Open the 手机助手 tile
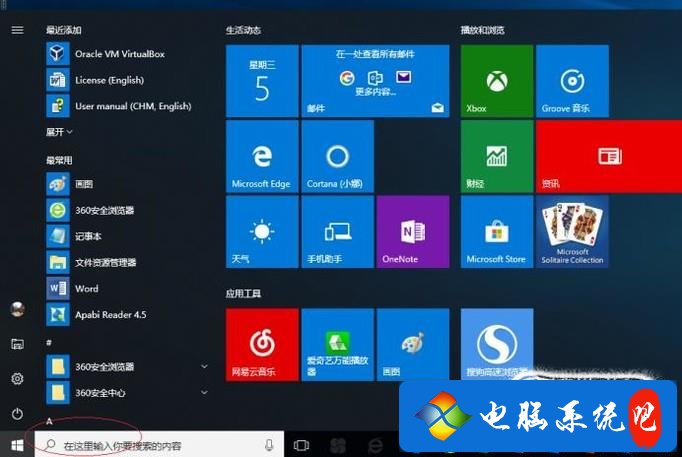 [x=338, y=232]
